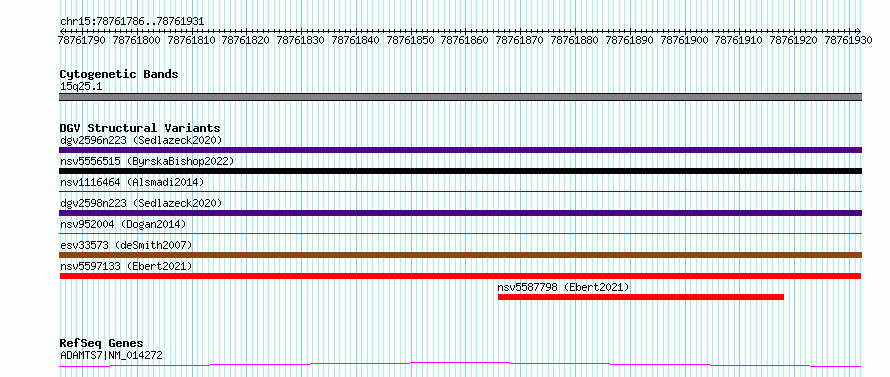Click ruler position 78761890
The image size is (890, 377).
[x=629, y=40]
